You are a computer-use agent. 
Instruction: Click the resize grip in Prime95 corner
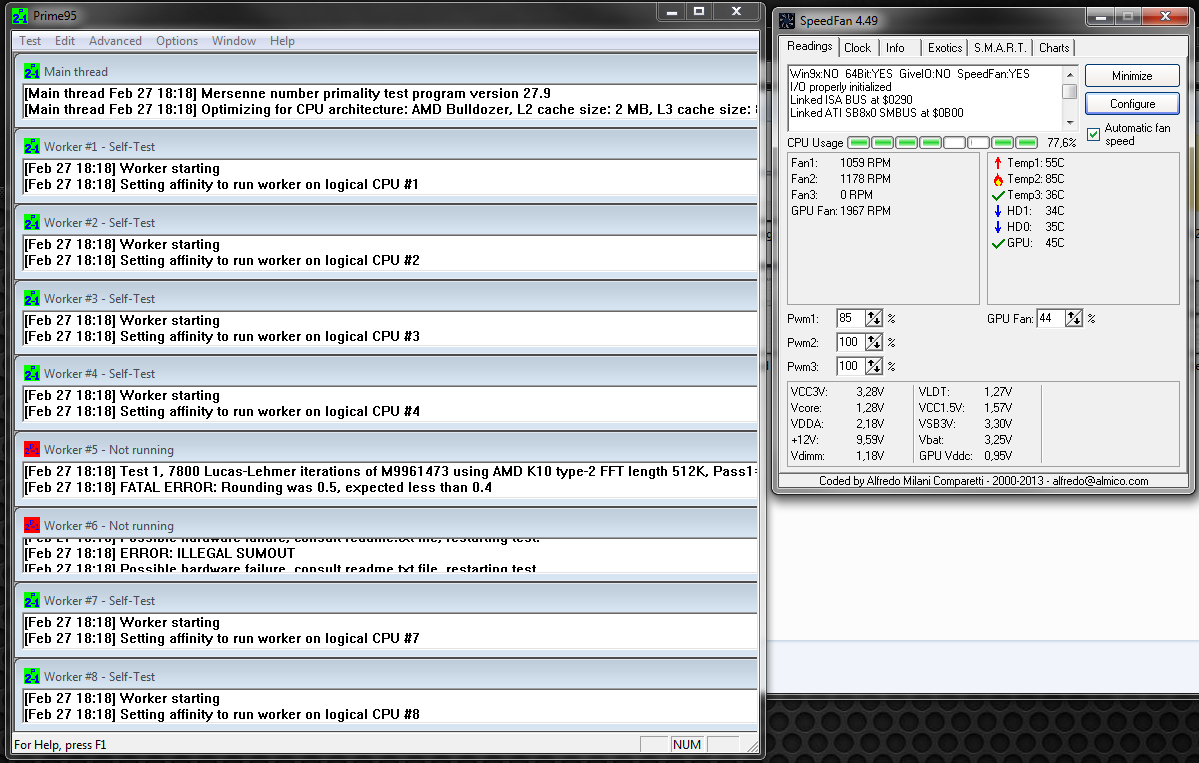pos(752,746)
